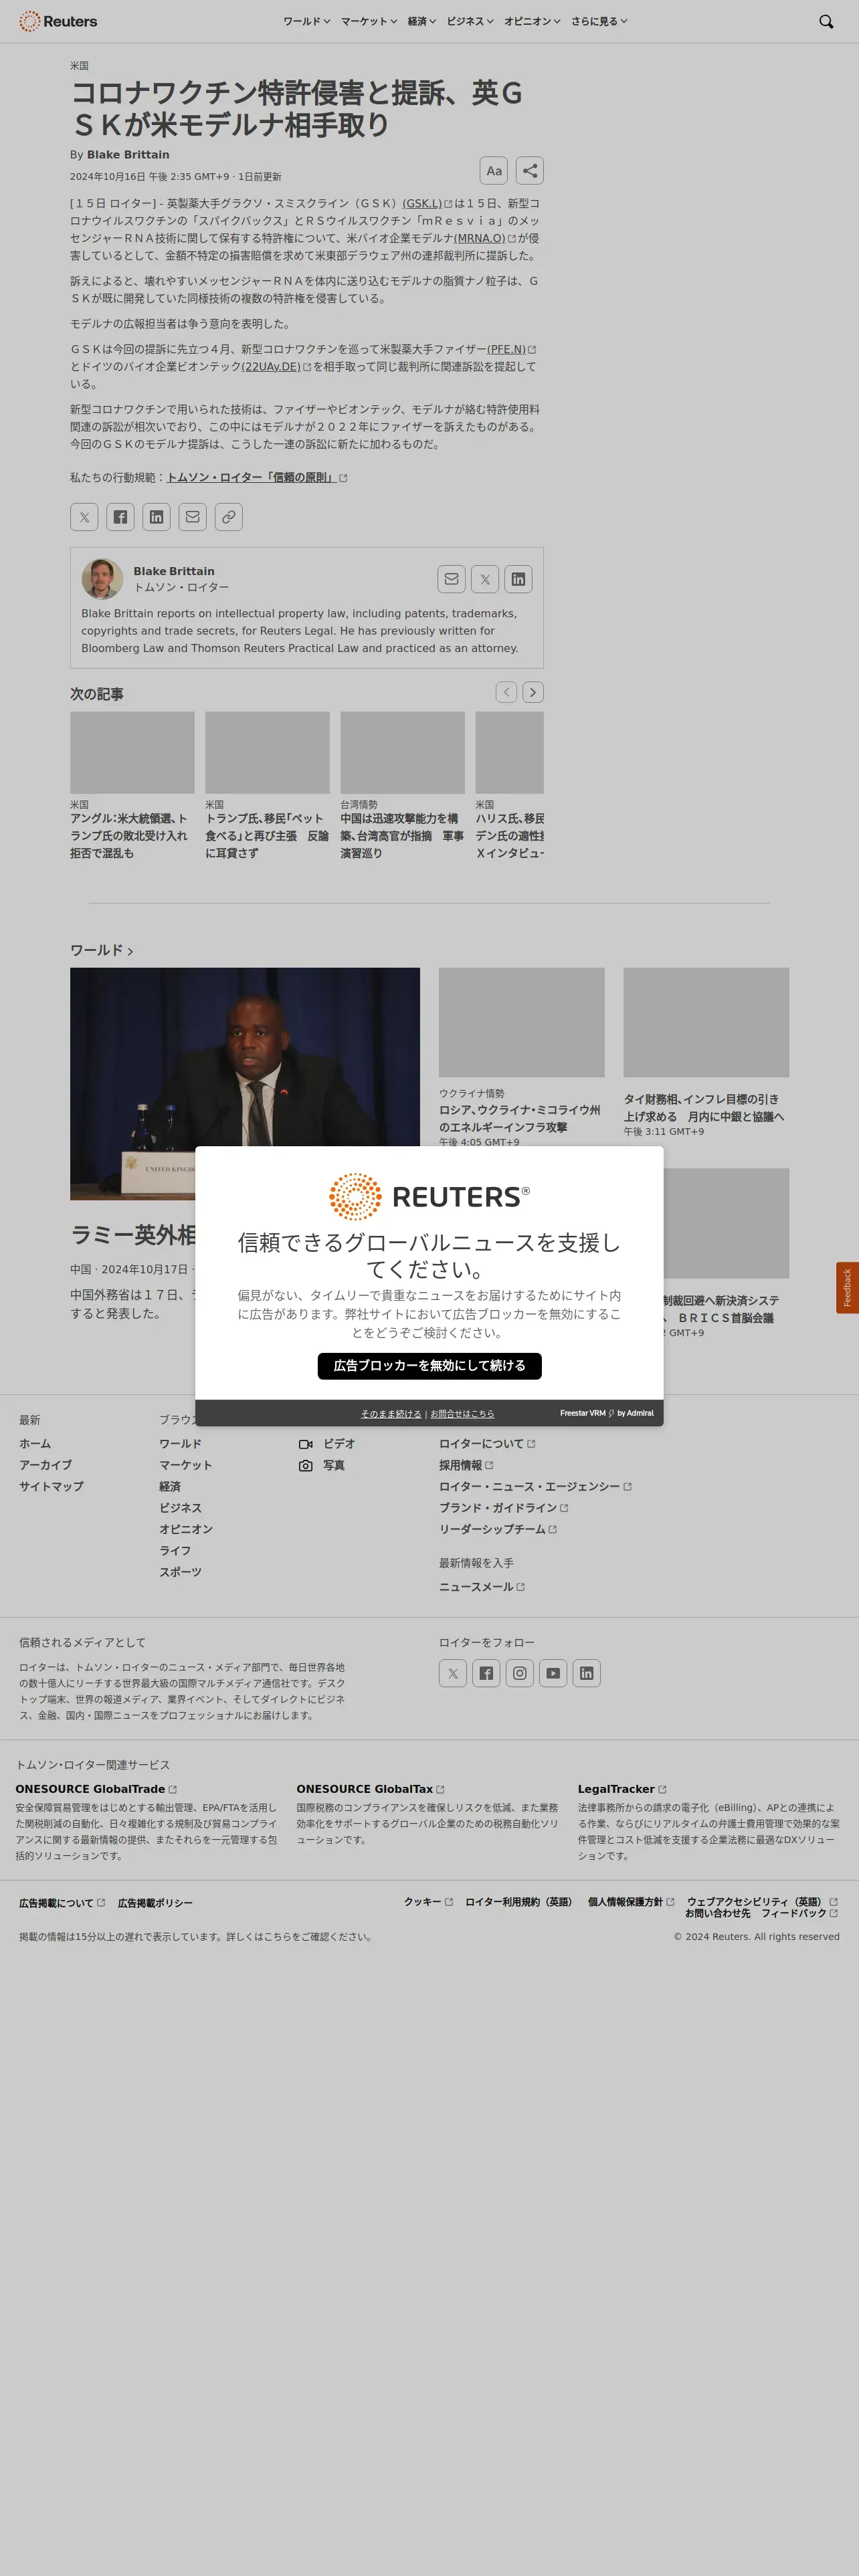This screenshot has height=2576, width=859.
Task: Click the author name Blake Brittain in byline
Action: [128, 155]
